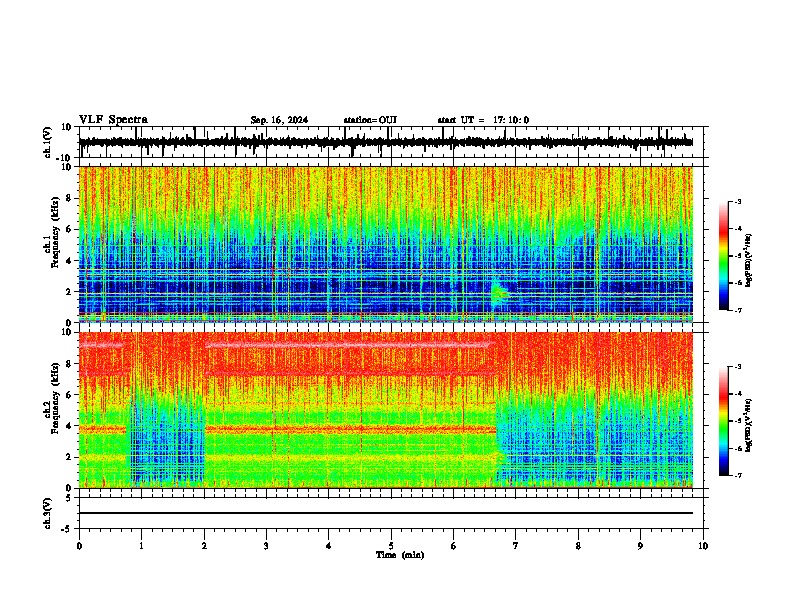Click the flat ch.3 voltage line

tap(386, 513)
